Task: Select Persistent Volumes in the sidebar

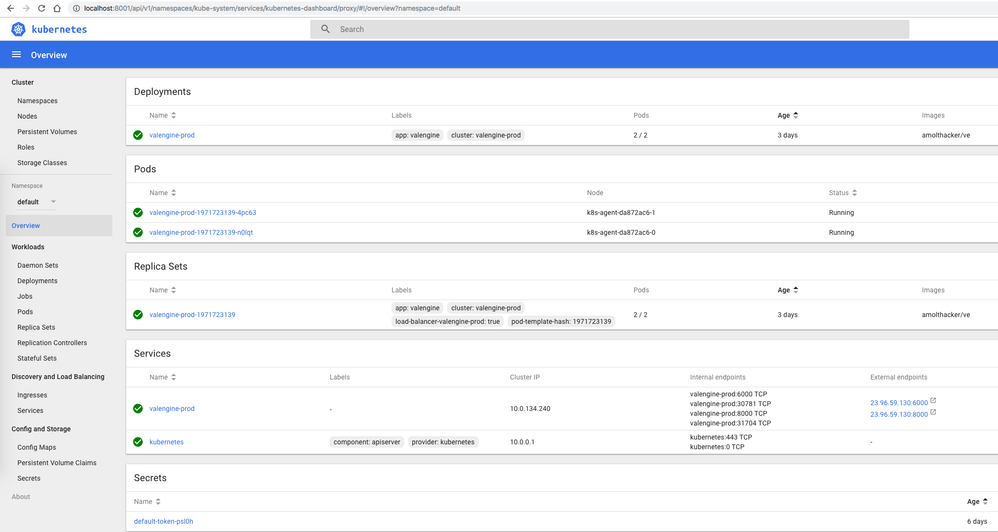Action: tap(47, 132)
